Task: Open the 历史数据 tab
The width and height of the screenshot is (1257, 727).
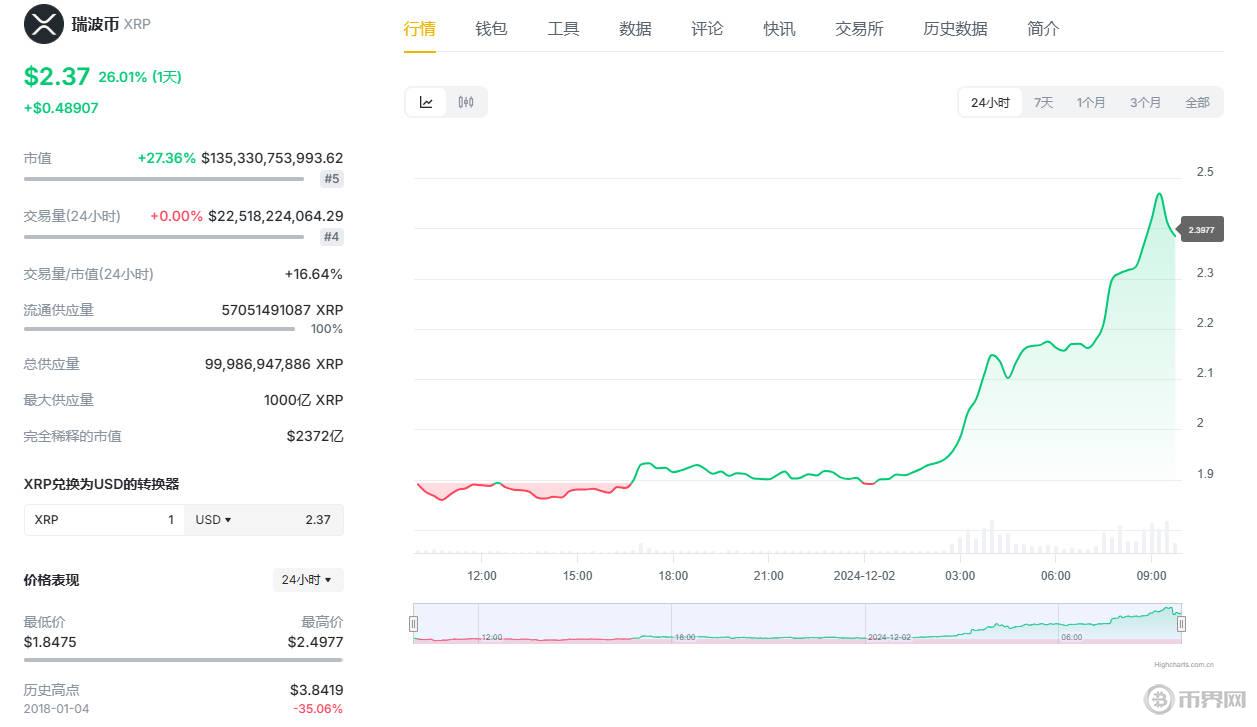Action: pos(955,29)
